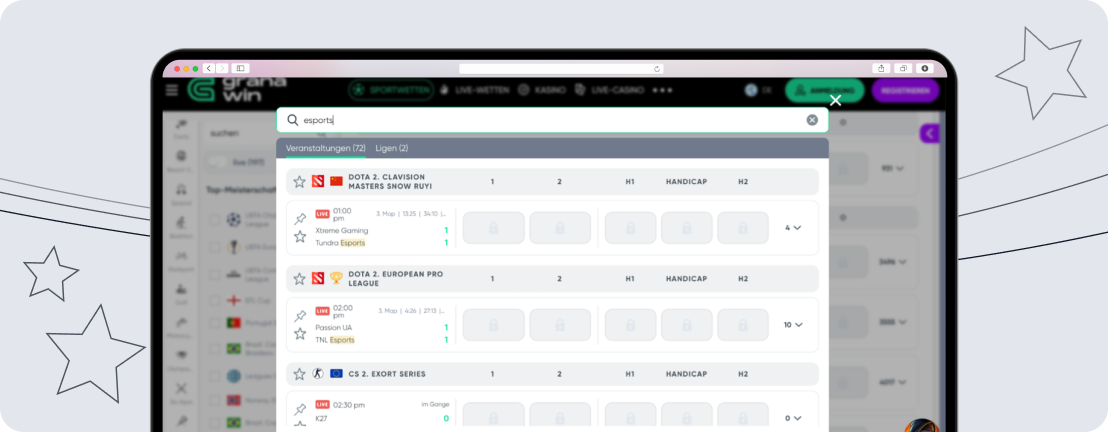Image resolution: width=1108 pixels, height=432 pixels.
Task: Favorite the Dota 2 Clavision Masters Snow Ruyi league star
Action: click(300, 182)
